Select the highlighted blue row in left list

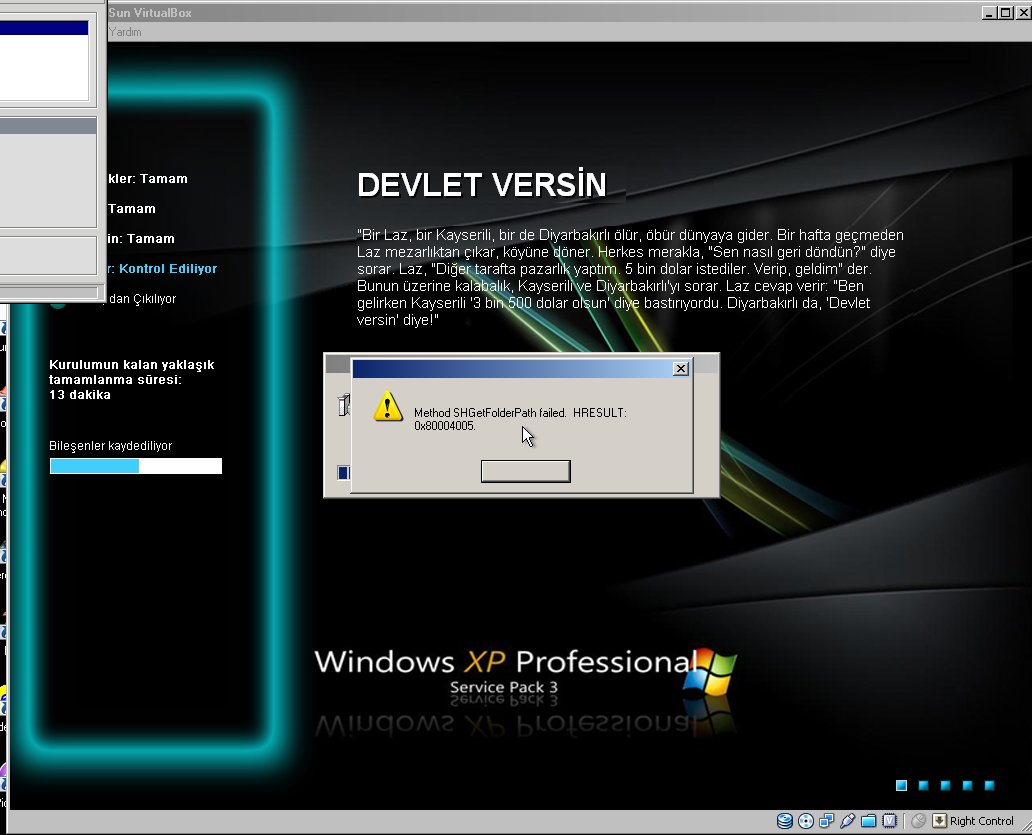[44, 29]
